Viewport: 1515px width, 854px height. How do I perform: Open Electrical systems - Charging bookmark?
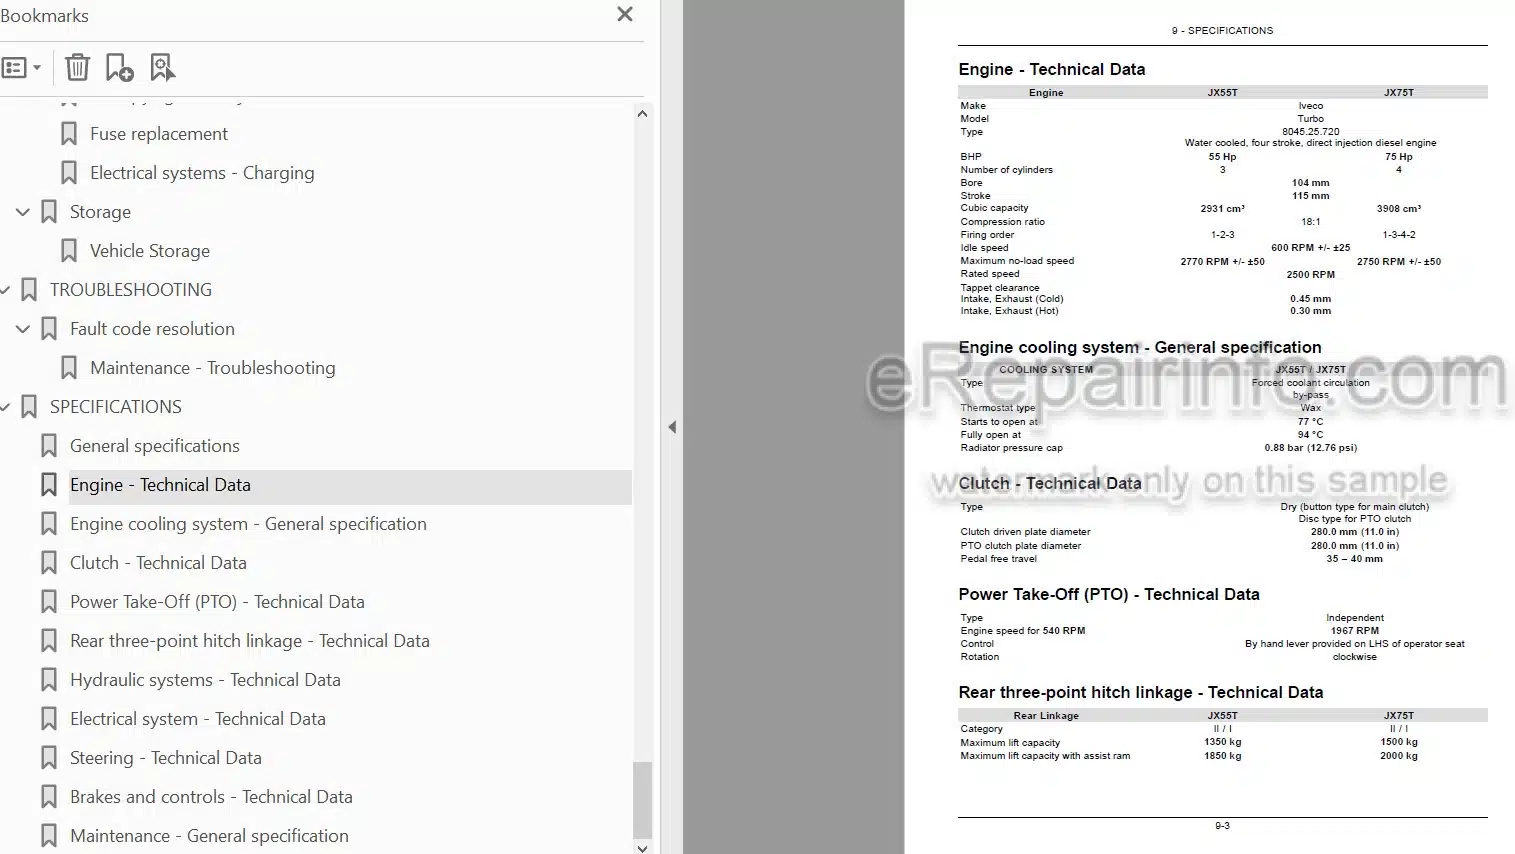[x=202, y=173]
